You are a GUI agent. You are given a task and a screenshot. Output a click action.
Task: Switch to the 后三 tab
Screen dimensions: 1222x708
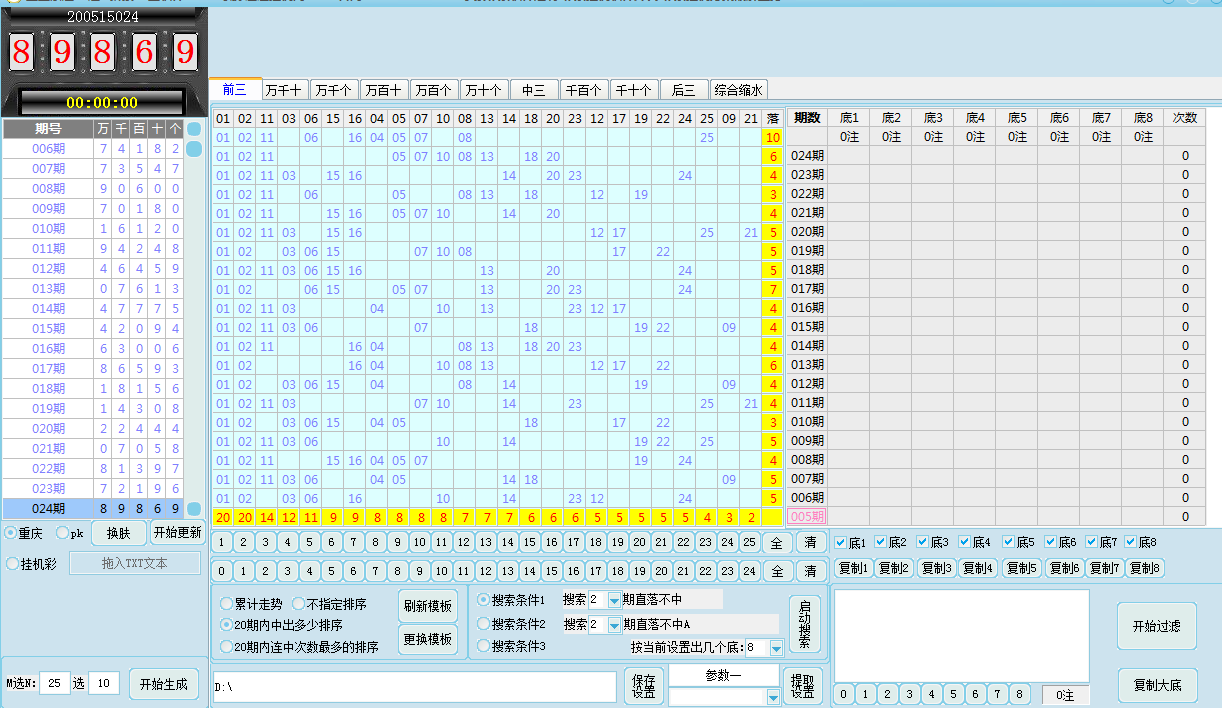pos(684,90)
